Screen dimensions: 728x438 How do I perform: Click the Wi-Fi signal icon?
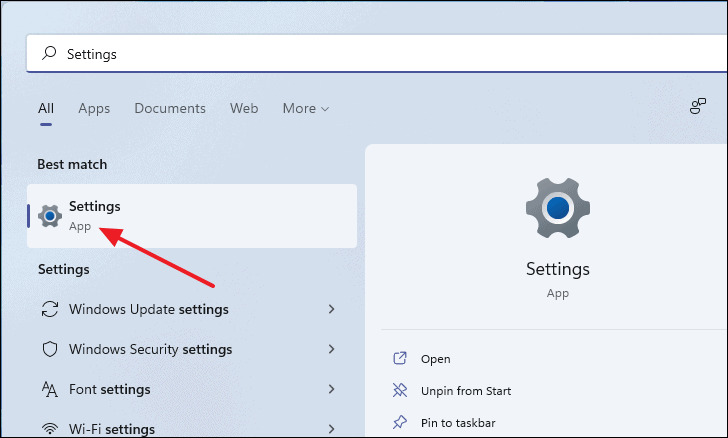(50, 428)
